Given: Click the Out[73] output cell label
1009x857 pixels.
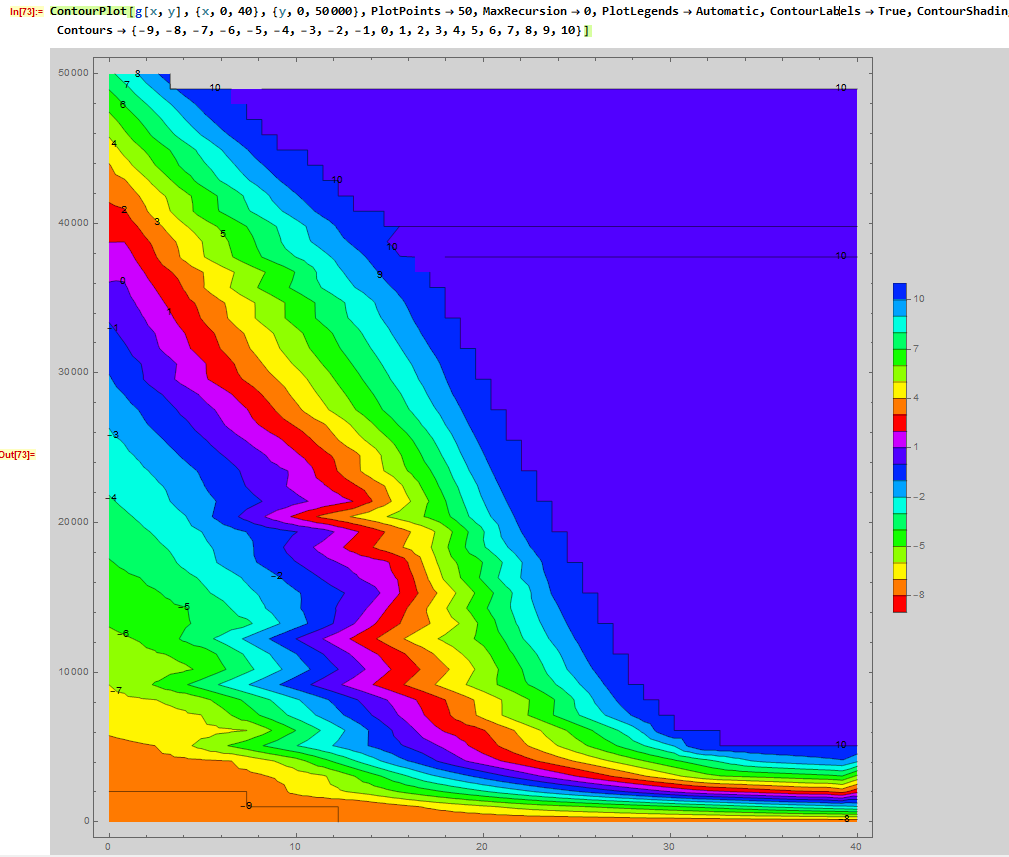Looking at the screenshot, I should (x=17, y=454).
